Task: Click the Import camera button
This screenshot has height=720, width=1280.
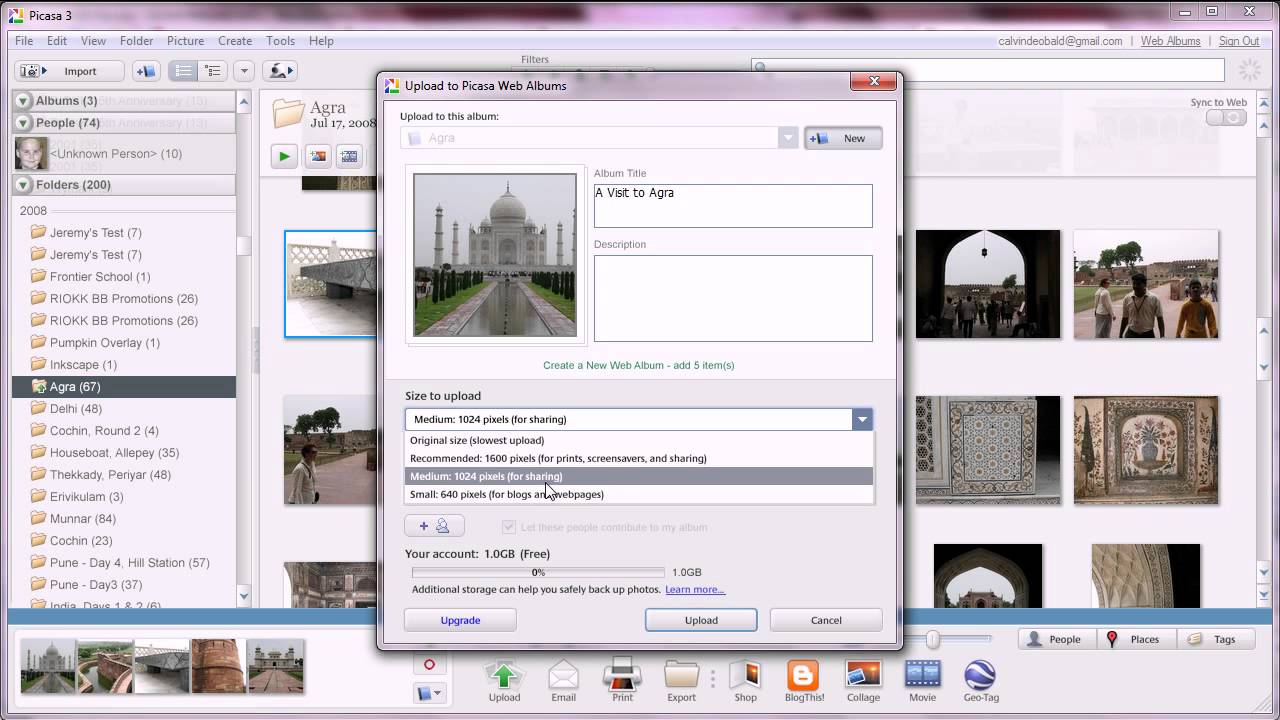Action: [x=69, y=71]
